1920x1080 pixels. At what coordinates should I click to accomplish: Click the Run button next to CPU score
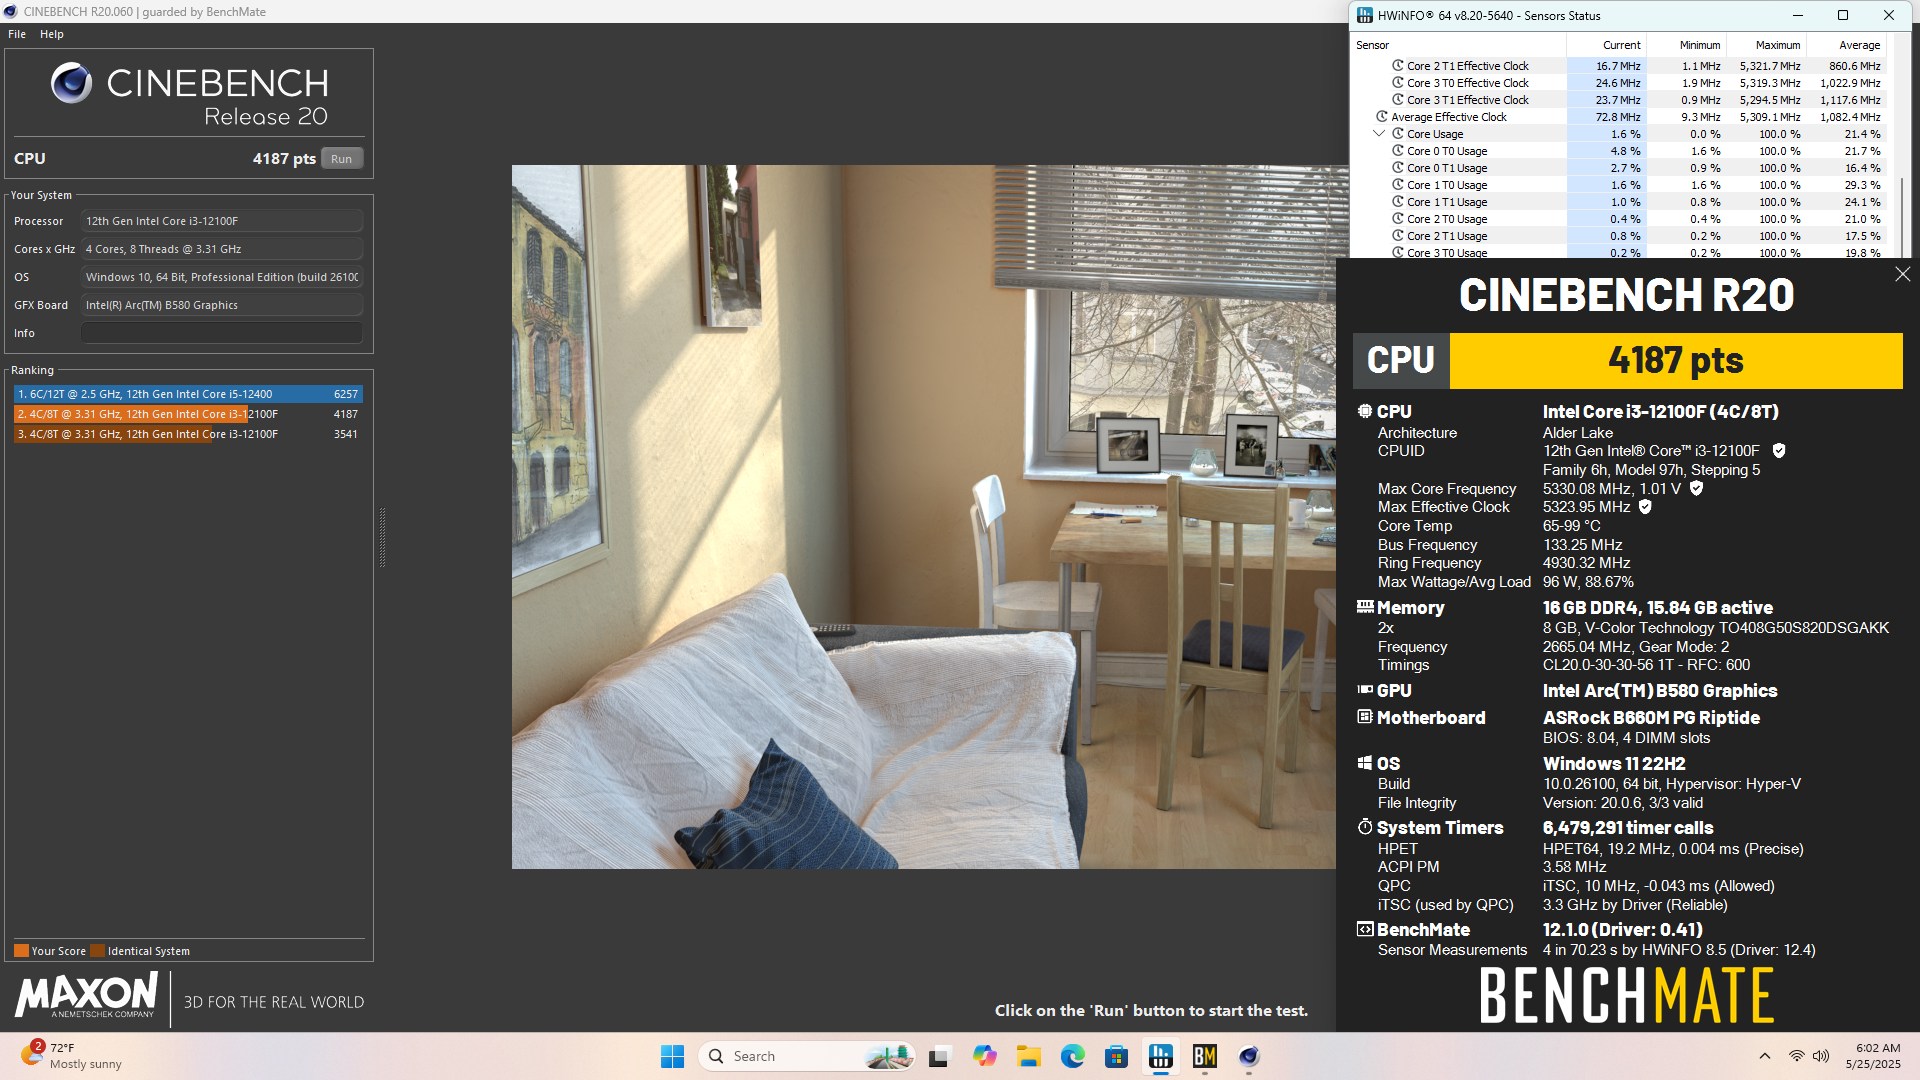(341, 159)
